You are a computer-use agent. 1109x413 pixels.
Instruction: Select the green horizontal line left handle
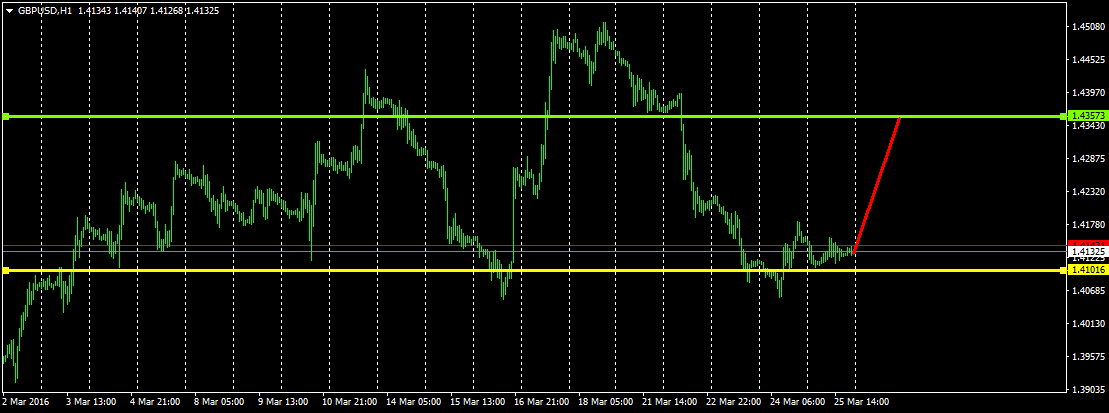6,116
